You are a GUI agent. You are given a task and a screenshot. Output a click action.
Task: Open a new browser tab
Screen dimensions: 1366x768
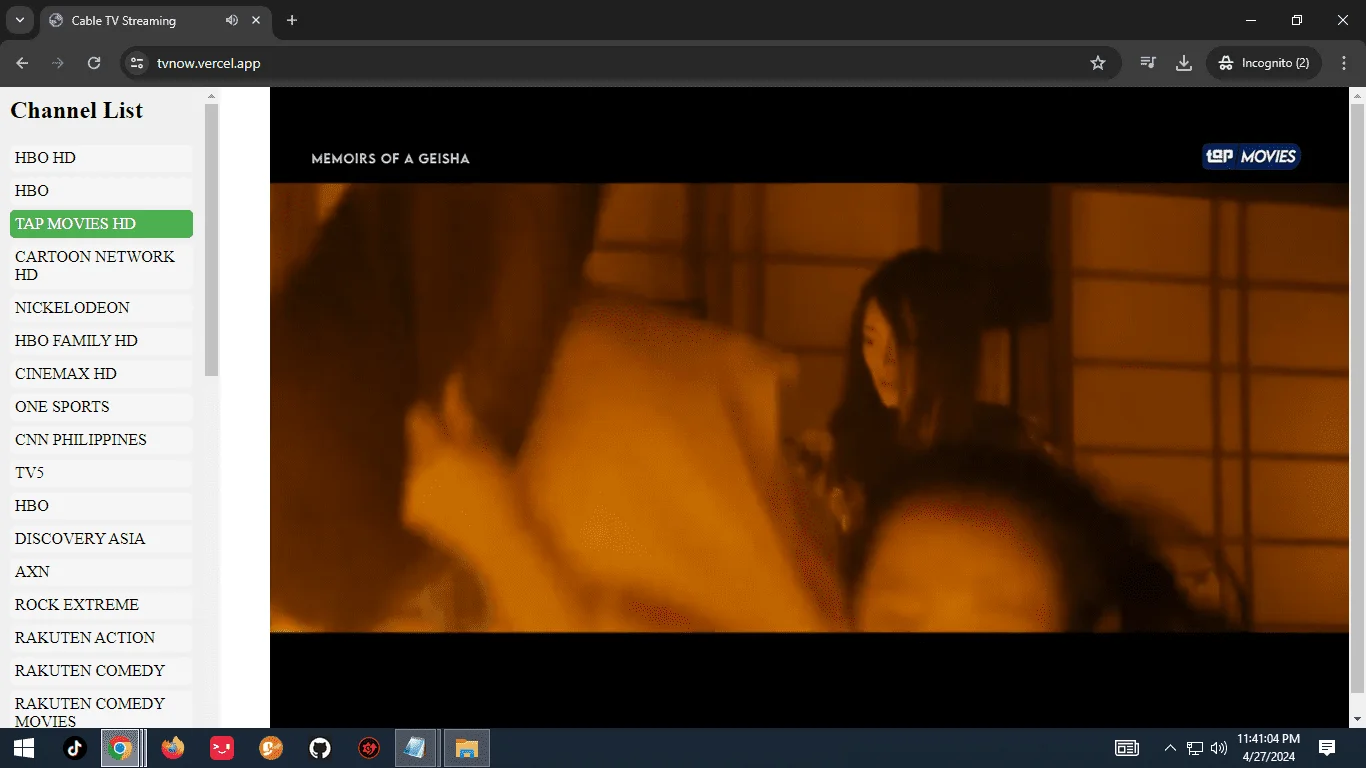[292, 20]
